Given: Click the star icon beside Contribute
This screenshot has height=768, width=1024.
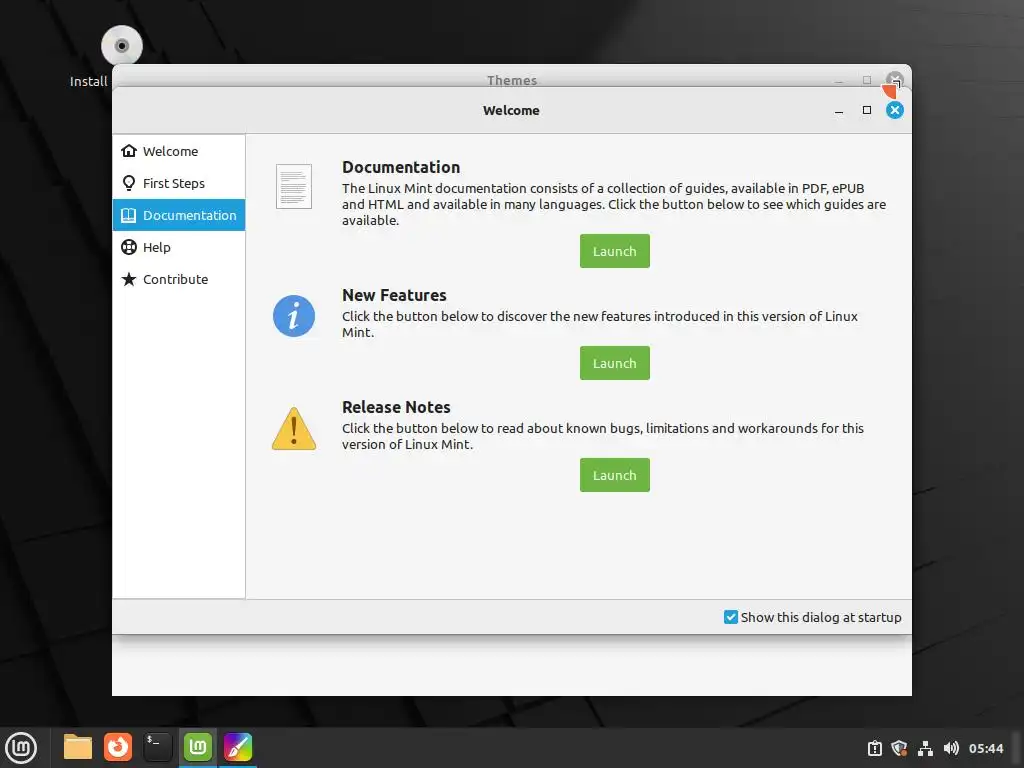Looking at the screenshot, I should (129, 280).
